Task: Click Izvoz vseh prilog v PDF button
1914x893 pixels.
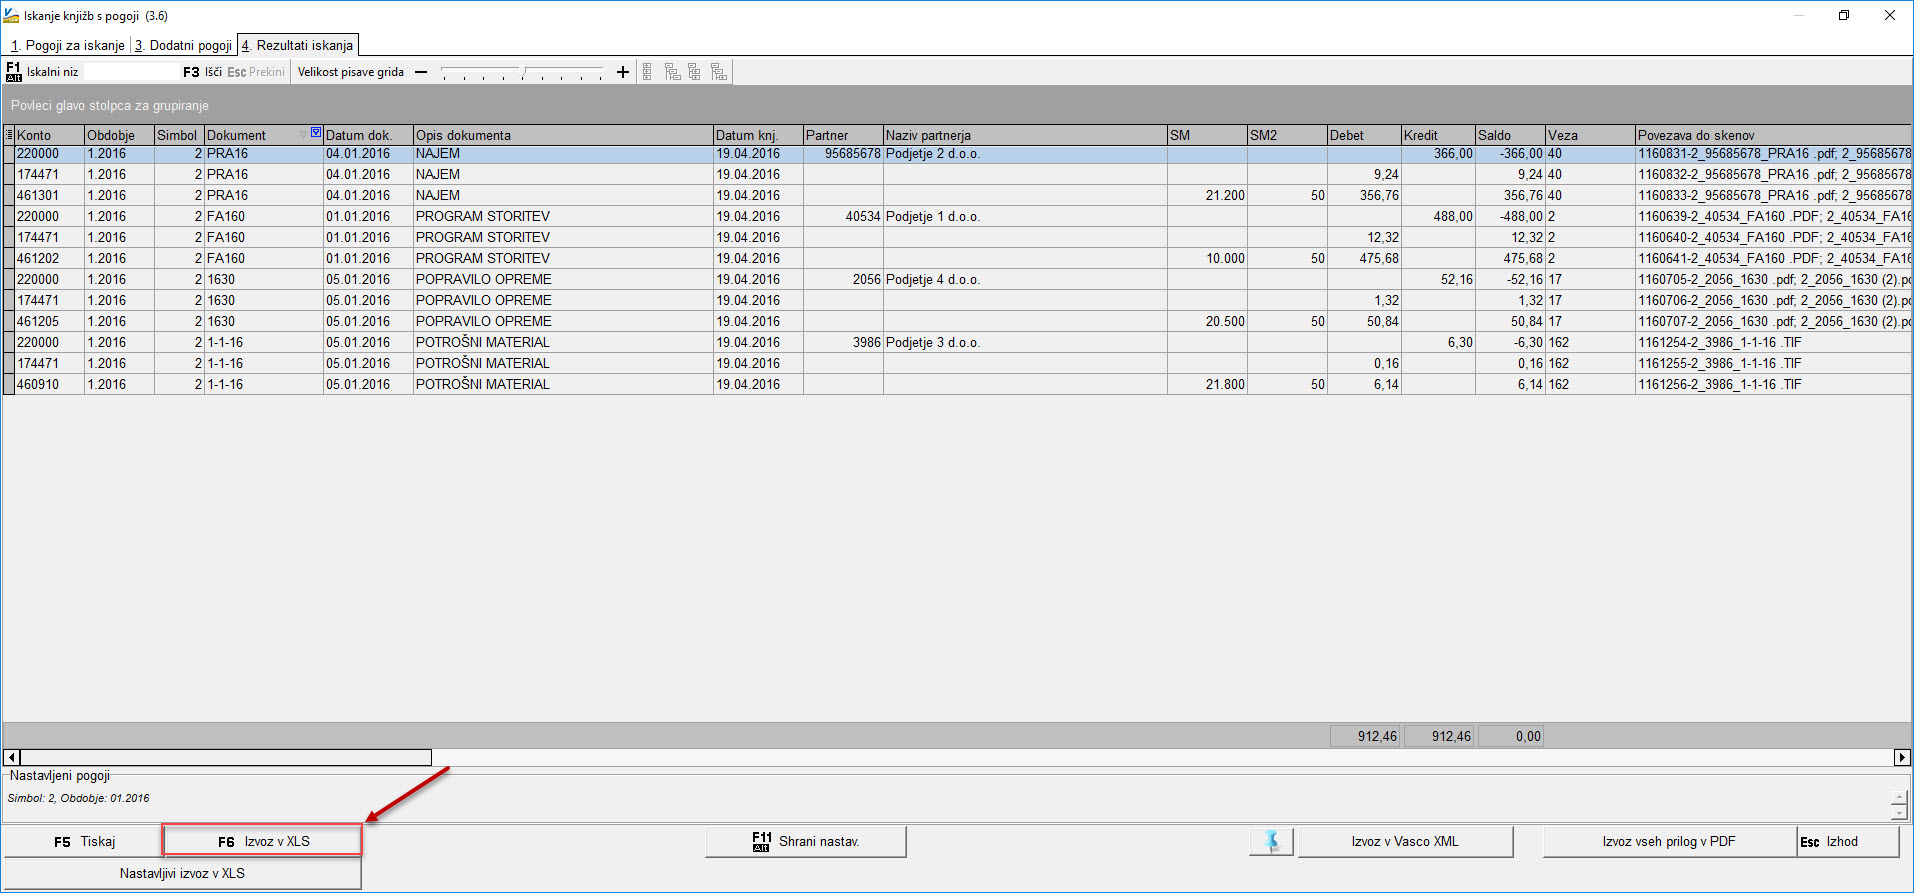Action: [1669, 841]
